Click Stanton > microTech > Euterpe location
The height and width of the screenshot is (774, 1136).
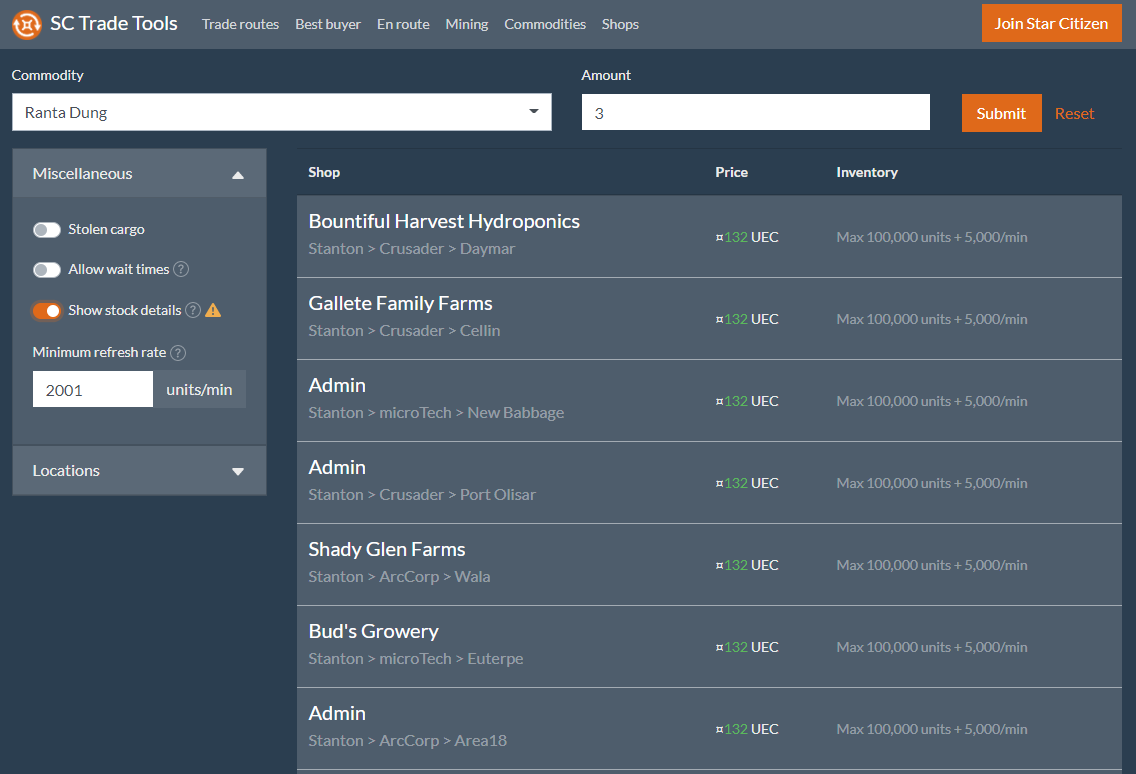click(416, 659)
